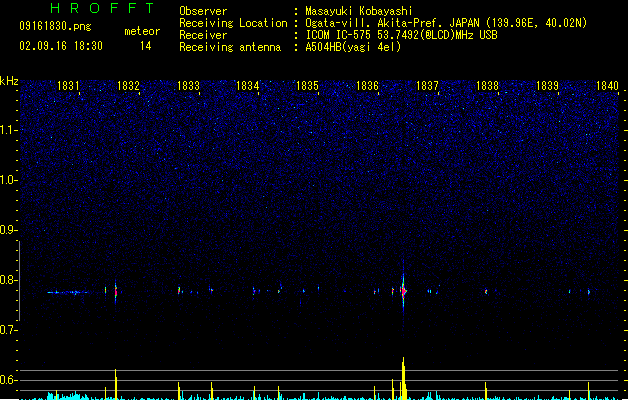Click the long horizontal echo trace under 1831

tap(67, 292)
